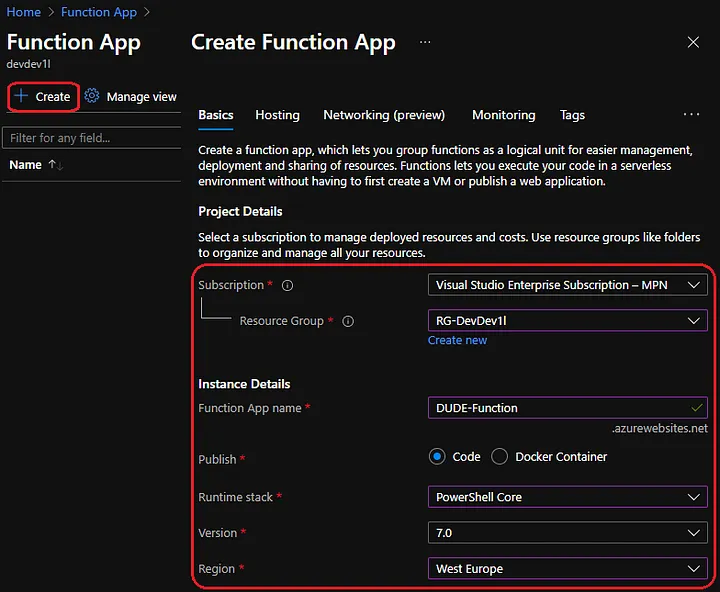Close the Create Function App pane
This screenshot has height=592, width=720.
[x=693, y=42]
